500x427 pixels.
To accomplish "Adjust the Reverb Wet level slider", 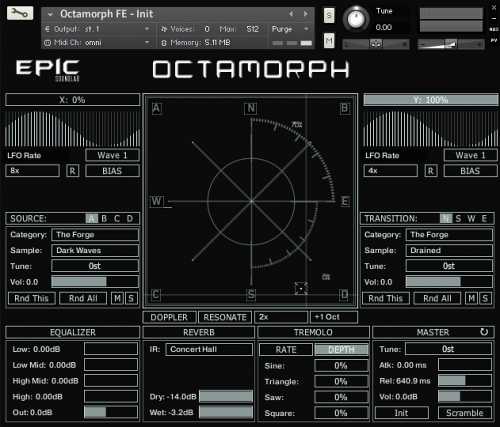I will [x=226, y=412].
